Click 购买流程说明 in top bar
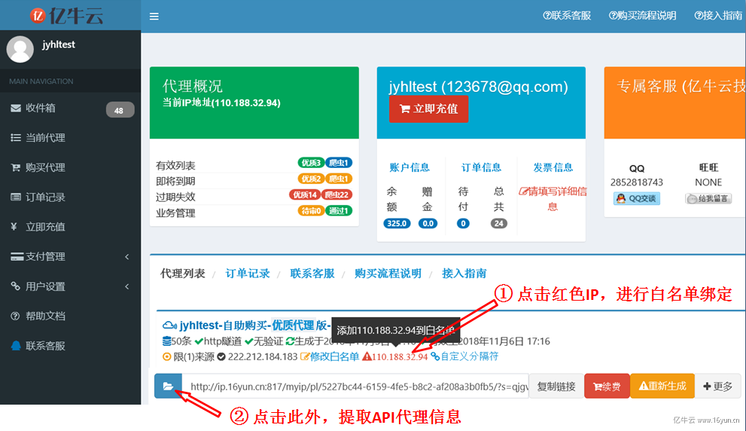Viewport: 746px width, 431px height. click(642, 16)
